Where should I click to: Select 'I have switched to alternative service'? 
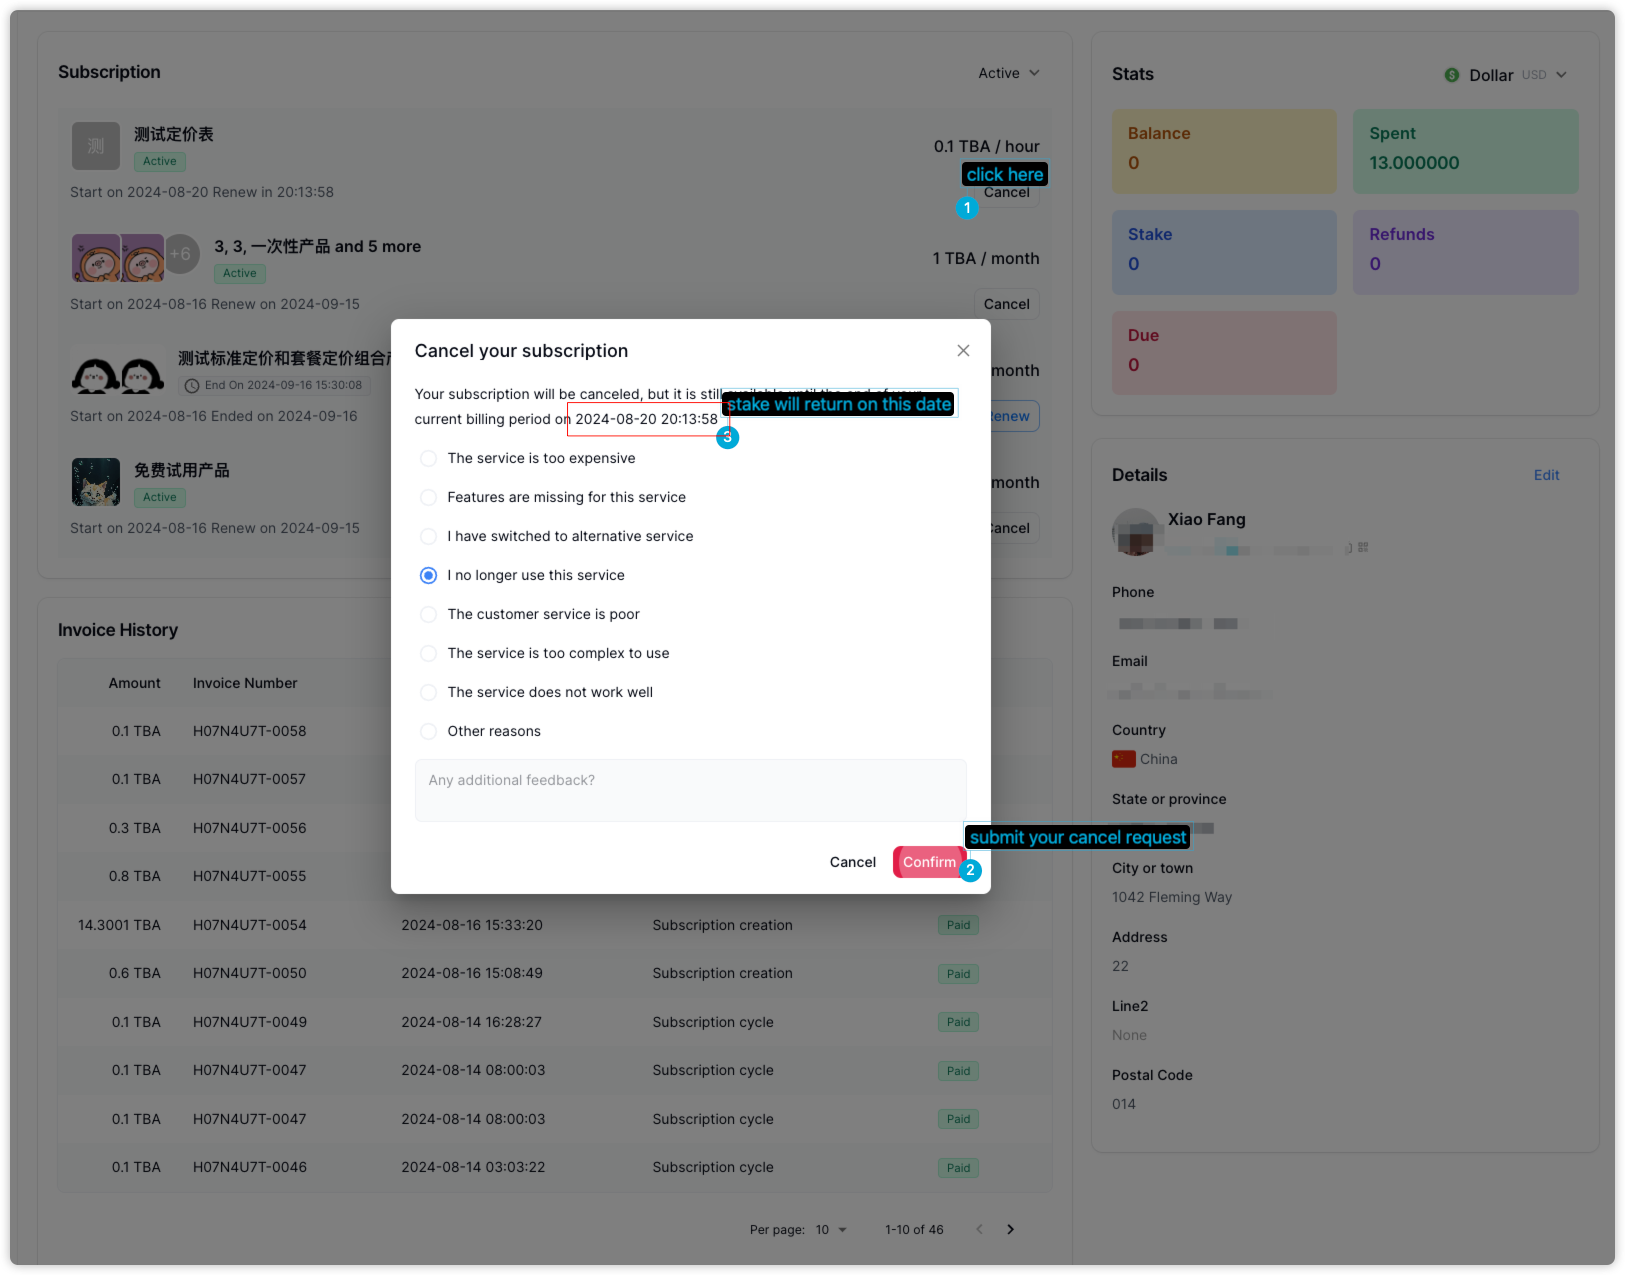428,536
